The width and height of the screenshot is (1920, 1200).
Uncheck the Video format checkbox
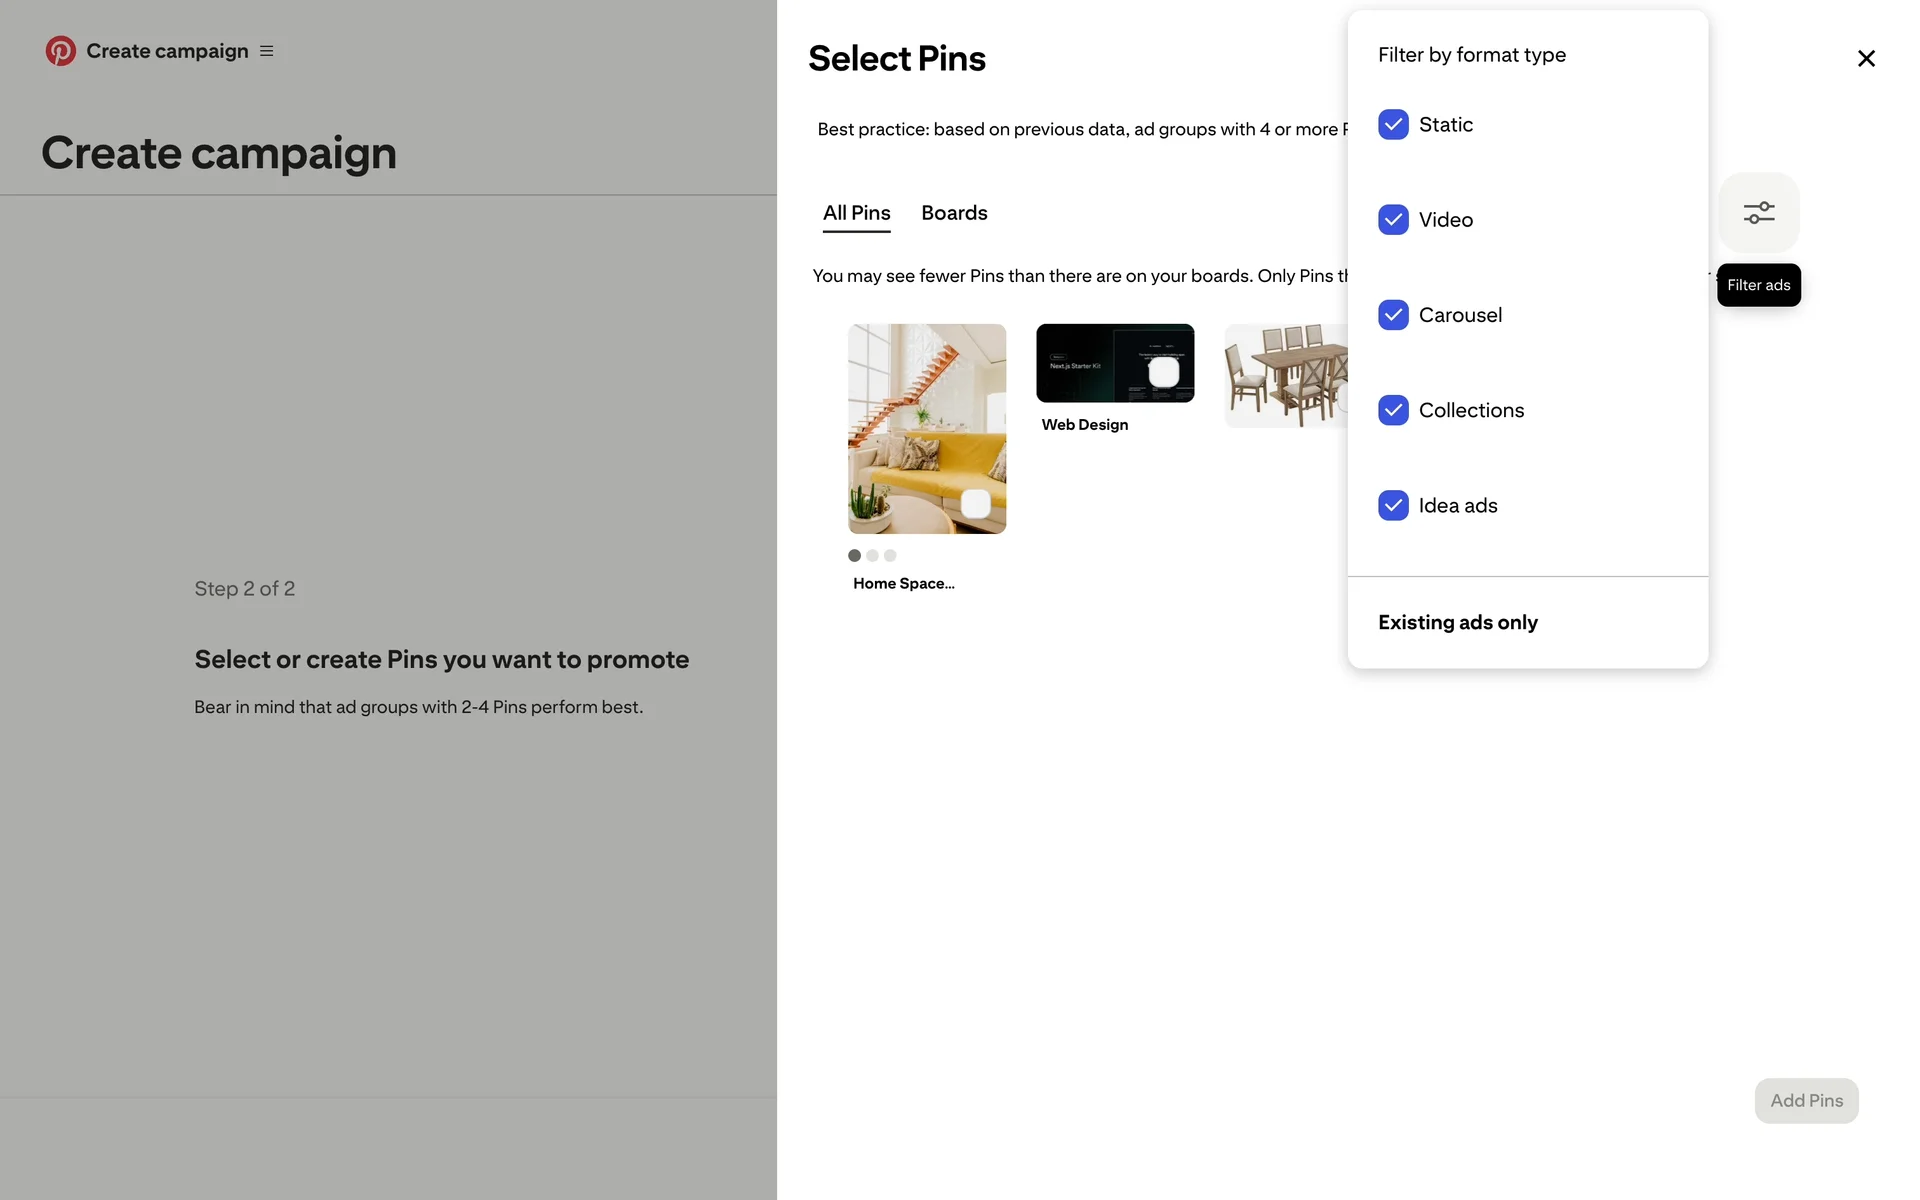pos(1393,220)
